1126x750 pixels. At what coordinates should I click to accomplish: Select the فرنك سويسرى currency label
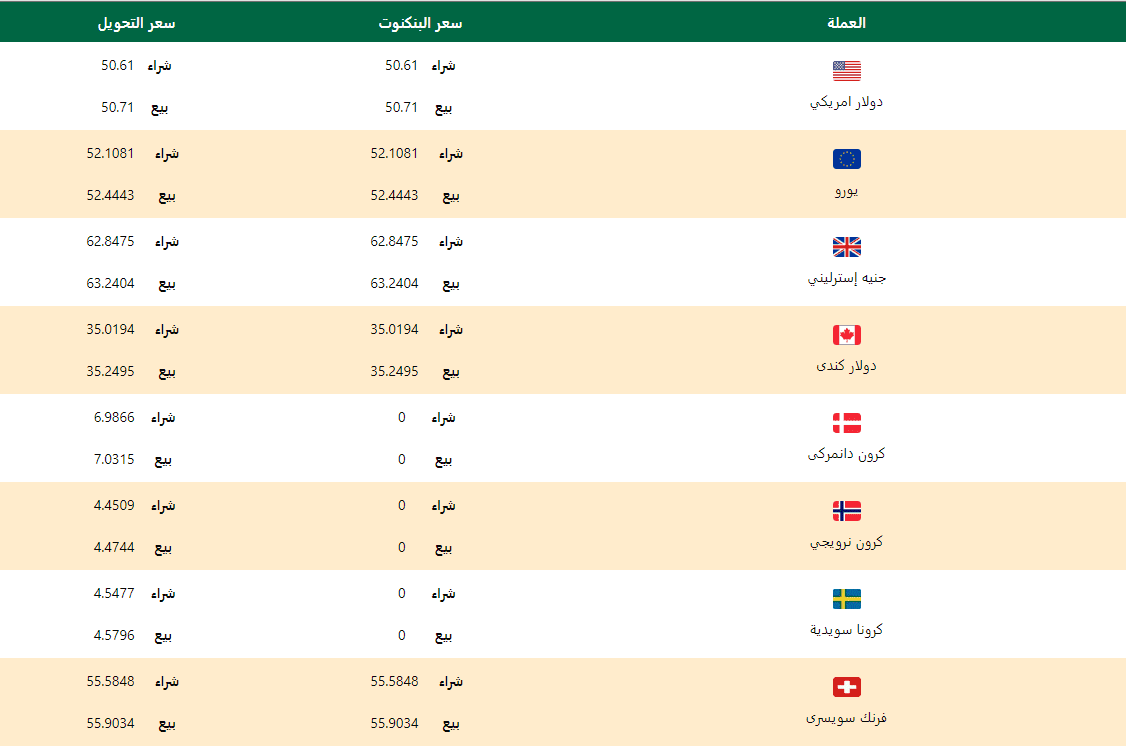point(846,718)
